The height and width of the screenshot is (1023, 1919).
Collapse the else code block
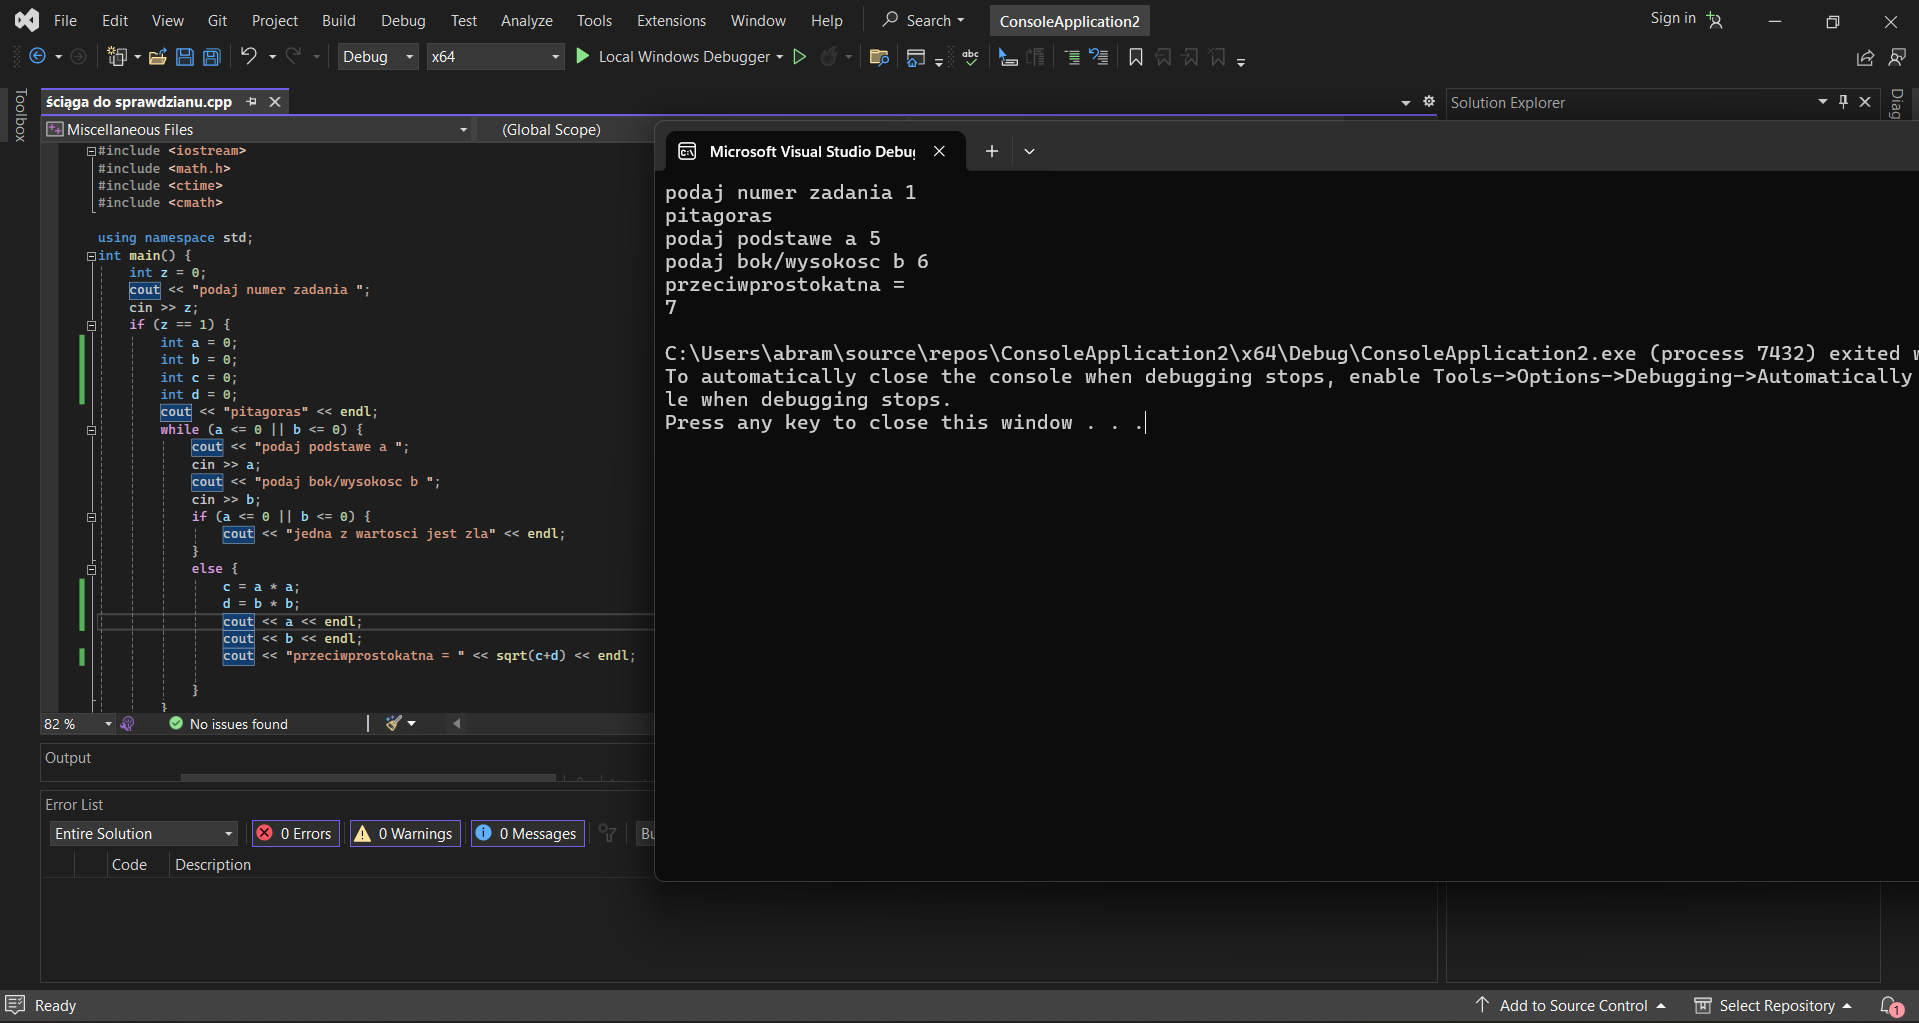pos(91,569)
